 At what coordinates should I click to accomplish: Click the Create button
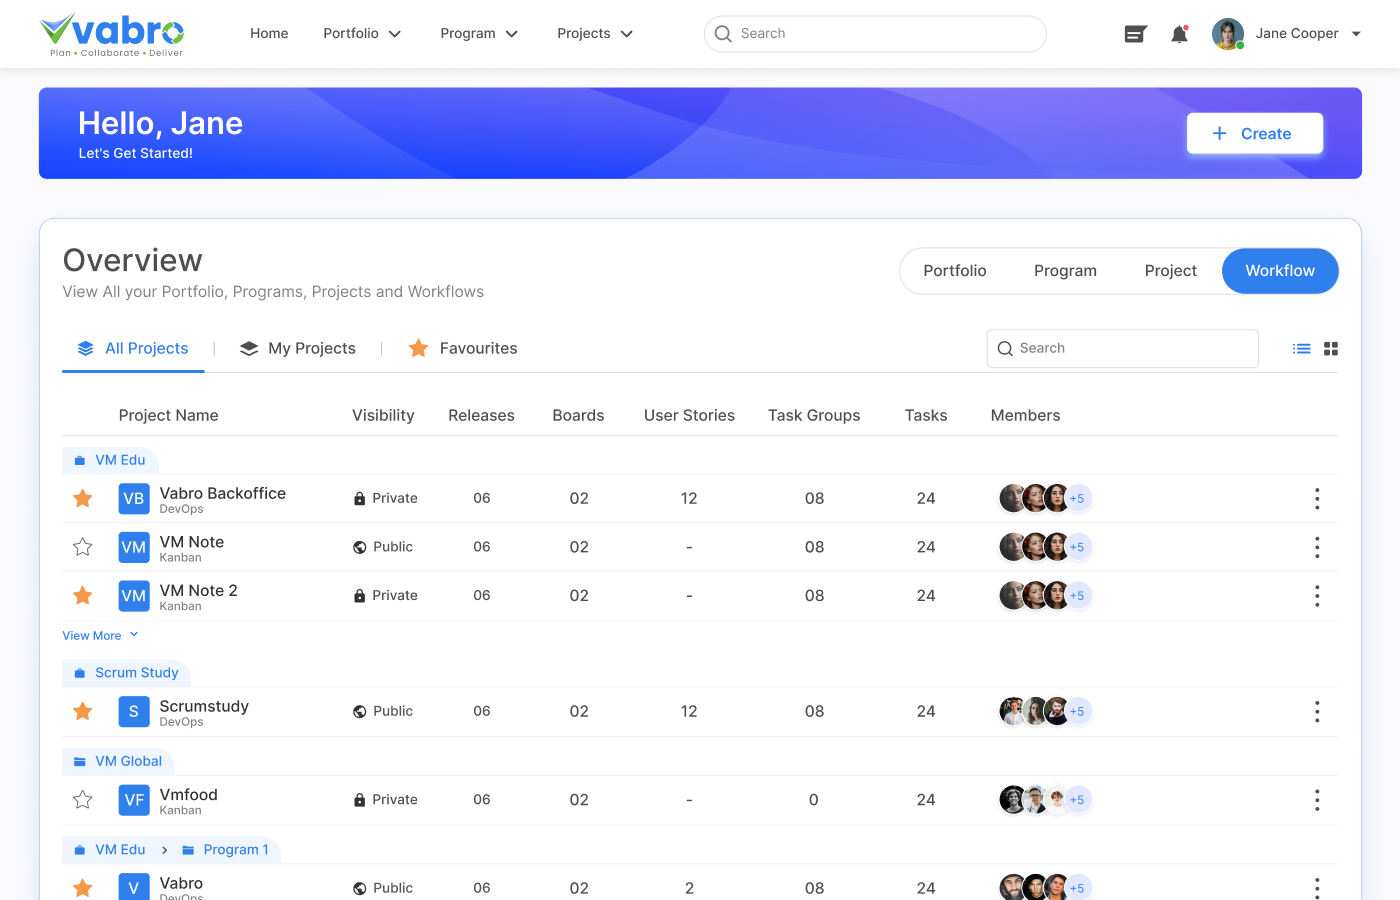pos(1255,133)
